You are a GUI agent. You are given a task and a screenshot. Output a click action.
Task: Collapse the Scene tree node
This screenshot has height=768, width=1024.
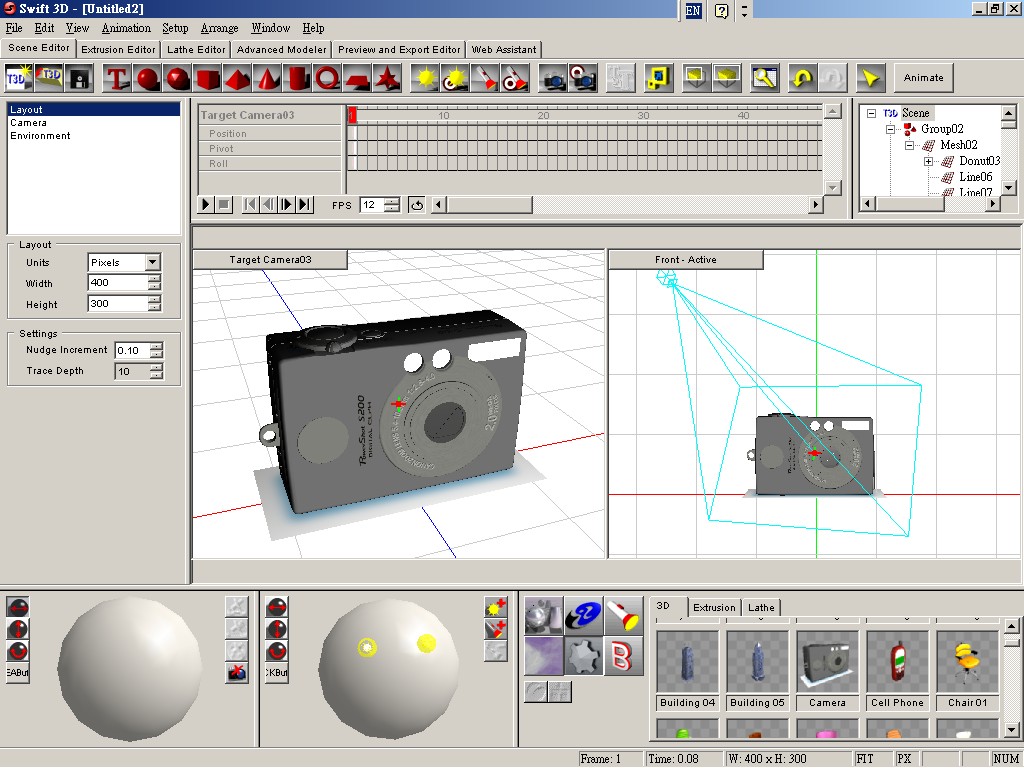(x=871, y=114)
